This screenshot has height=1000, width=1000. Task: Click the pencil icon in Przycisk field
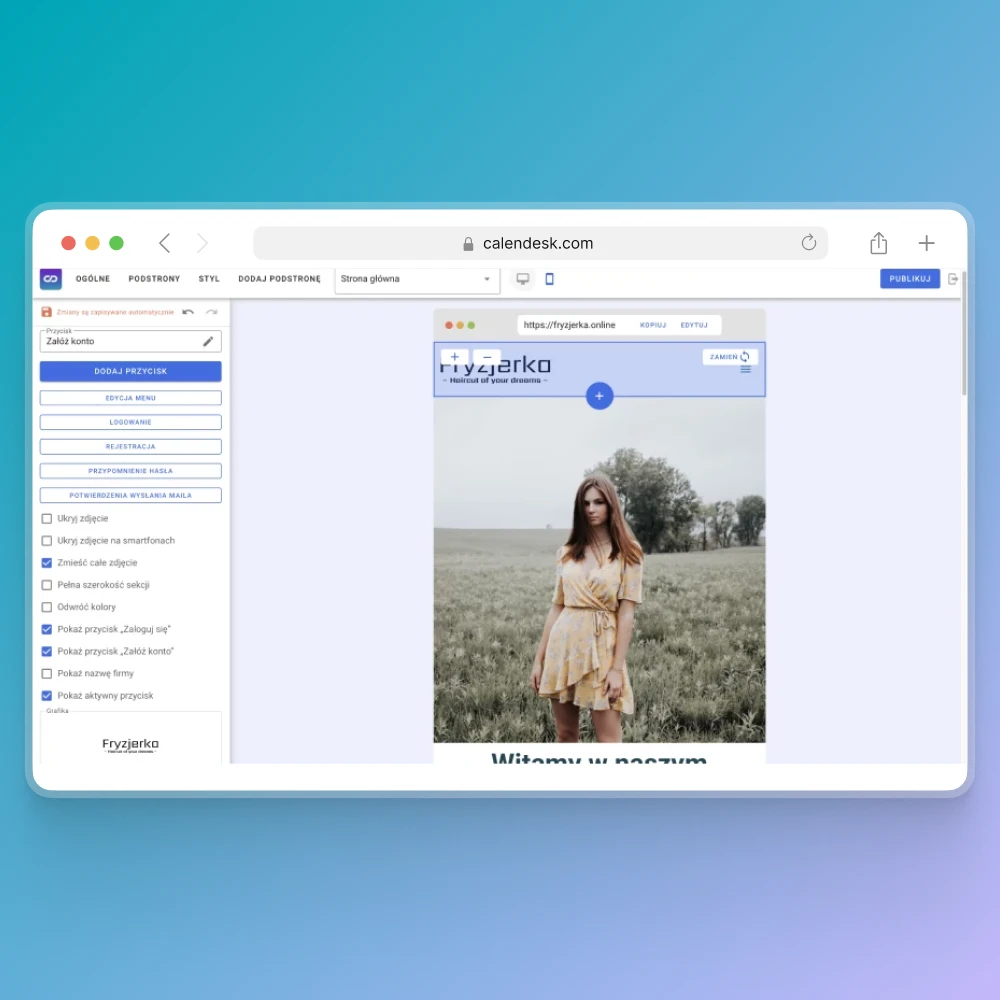(208, 341)
